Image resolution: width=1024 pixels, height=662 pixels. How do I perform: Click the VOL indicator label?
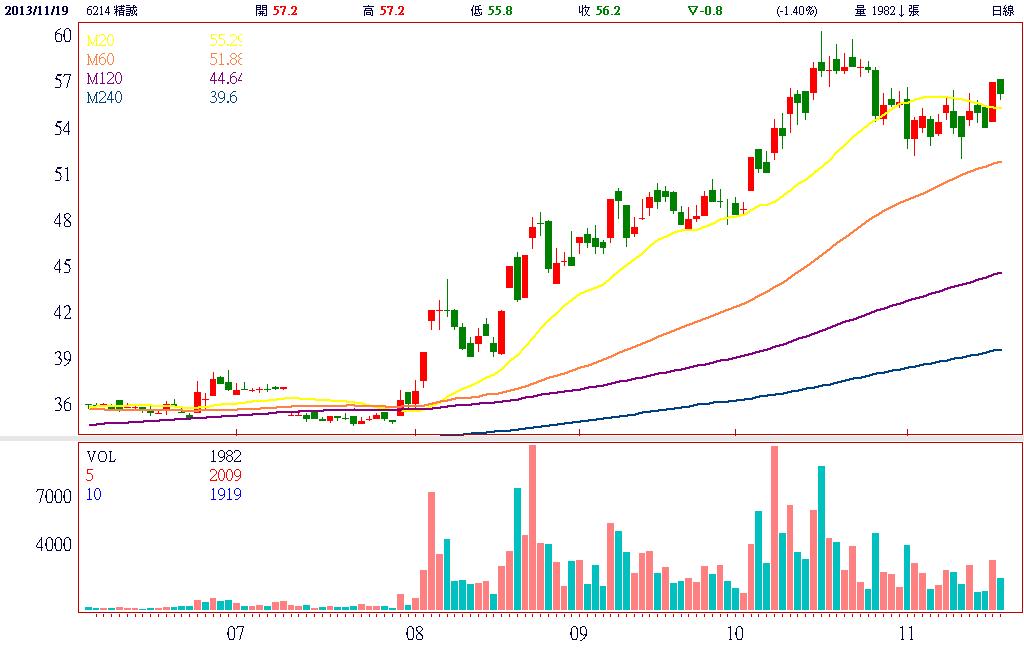pos(102,458)
